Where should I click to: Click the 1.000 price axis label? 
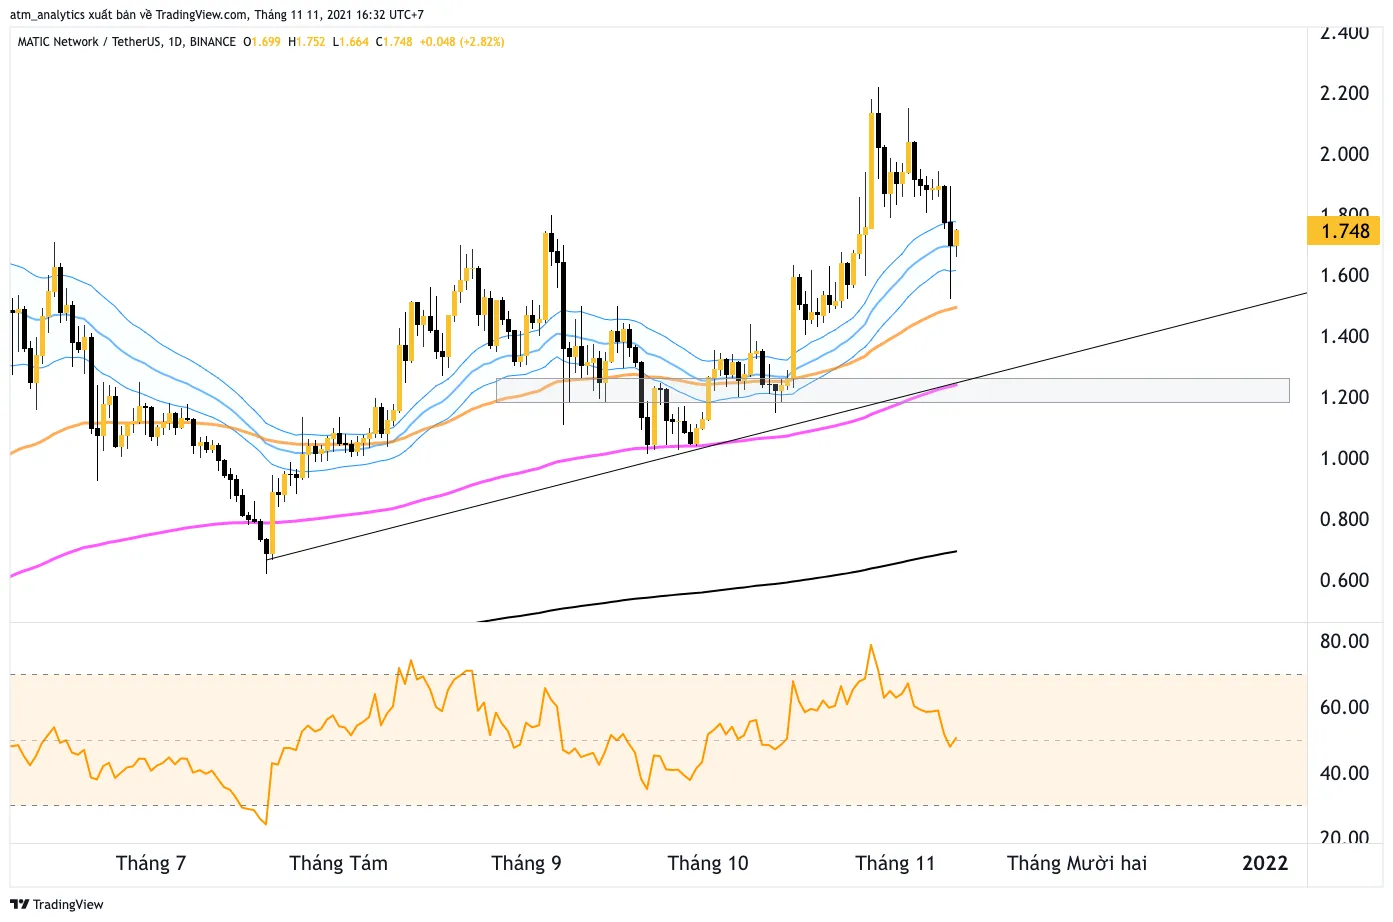pyautogui.click(x=1344, y=458)
